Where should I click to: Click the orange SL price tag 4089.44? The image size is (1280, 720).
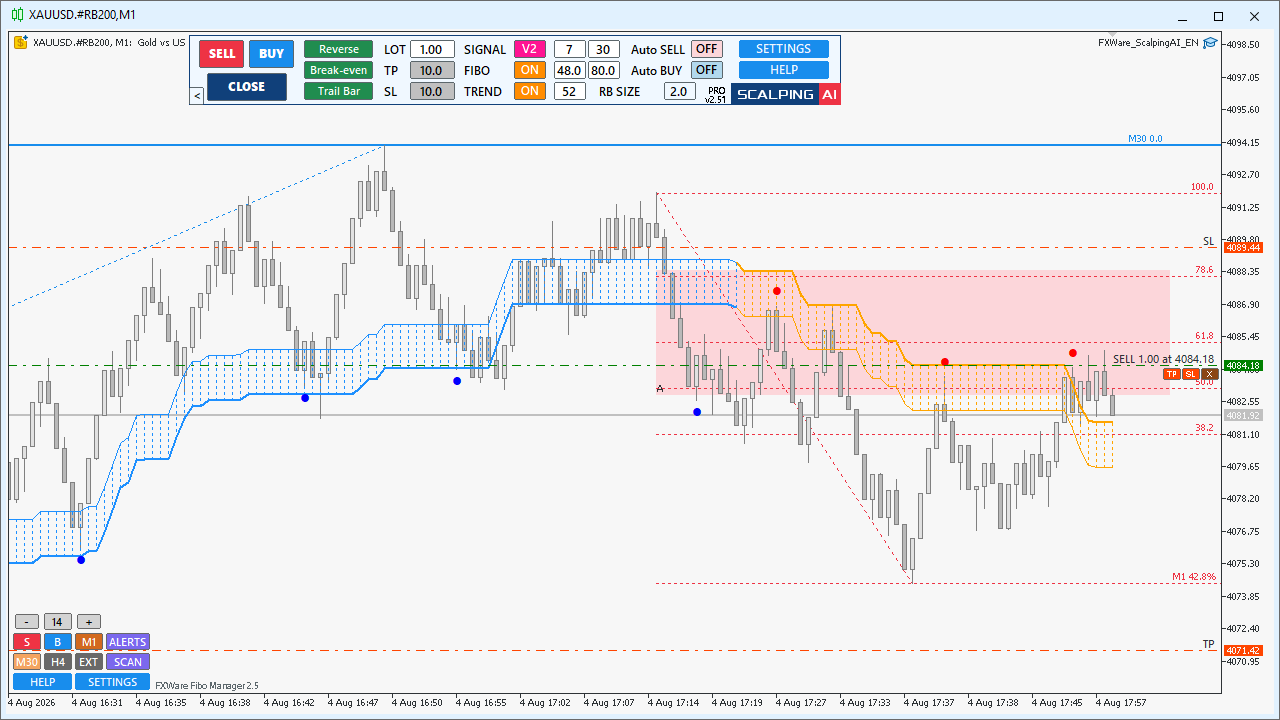point(1243,247)
